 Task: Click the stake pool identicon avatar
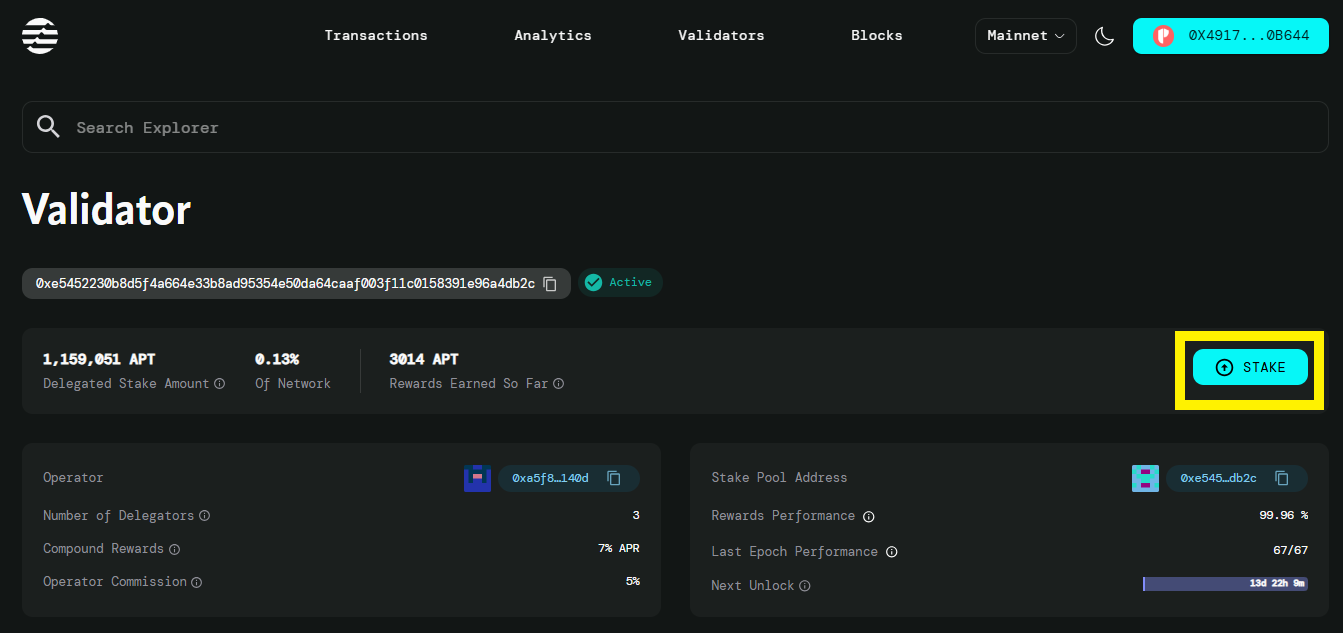pos(1145,478)
